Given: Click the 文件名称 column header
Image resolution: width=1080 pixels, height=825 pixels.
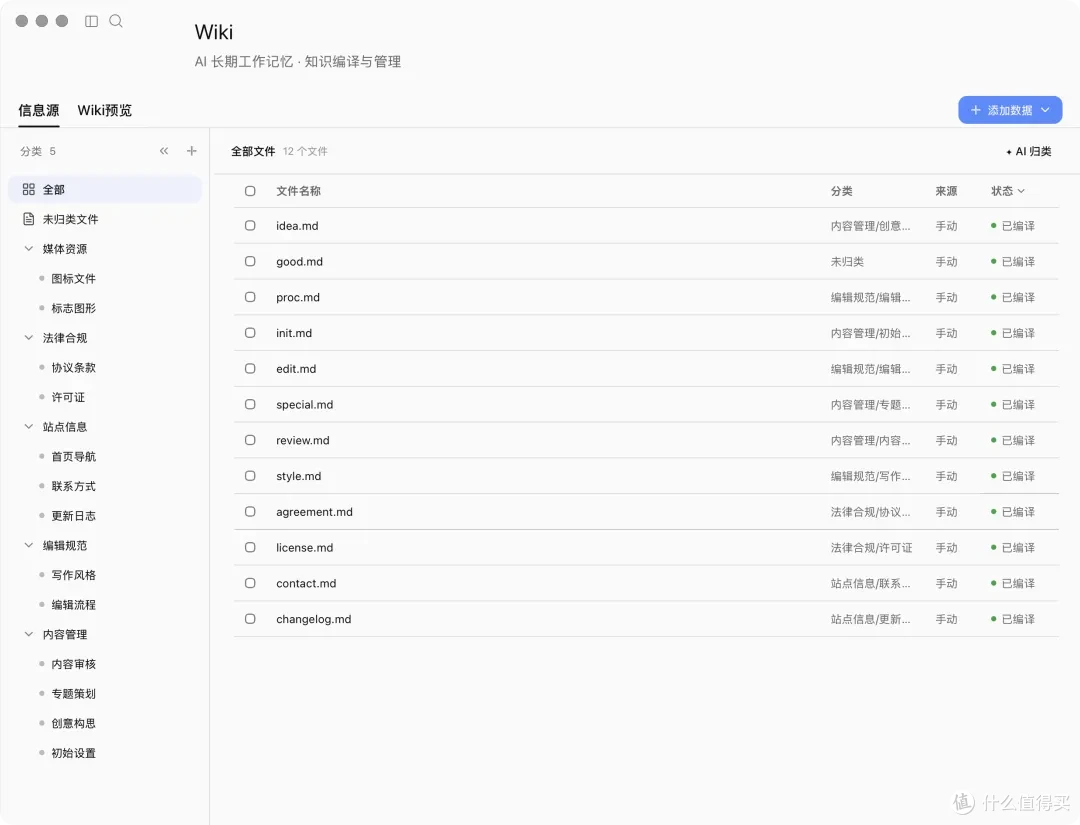Looking at the screenshot, I should click(298, 191).
